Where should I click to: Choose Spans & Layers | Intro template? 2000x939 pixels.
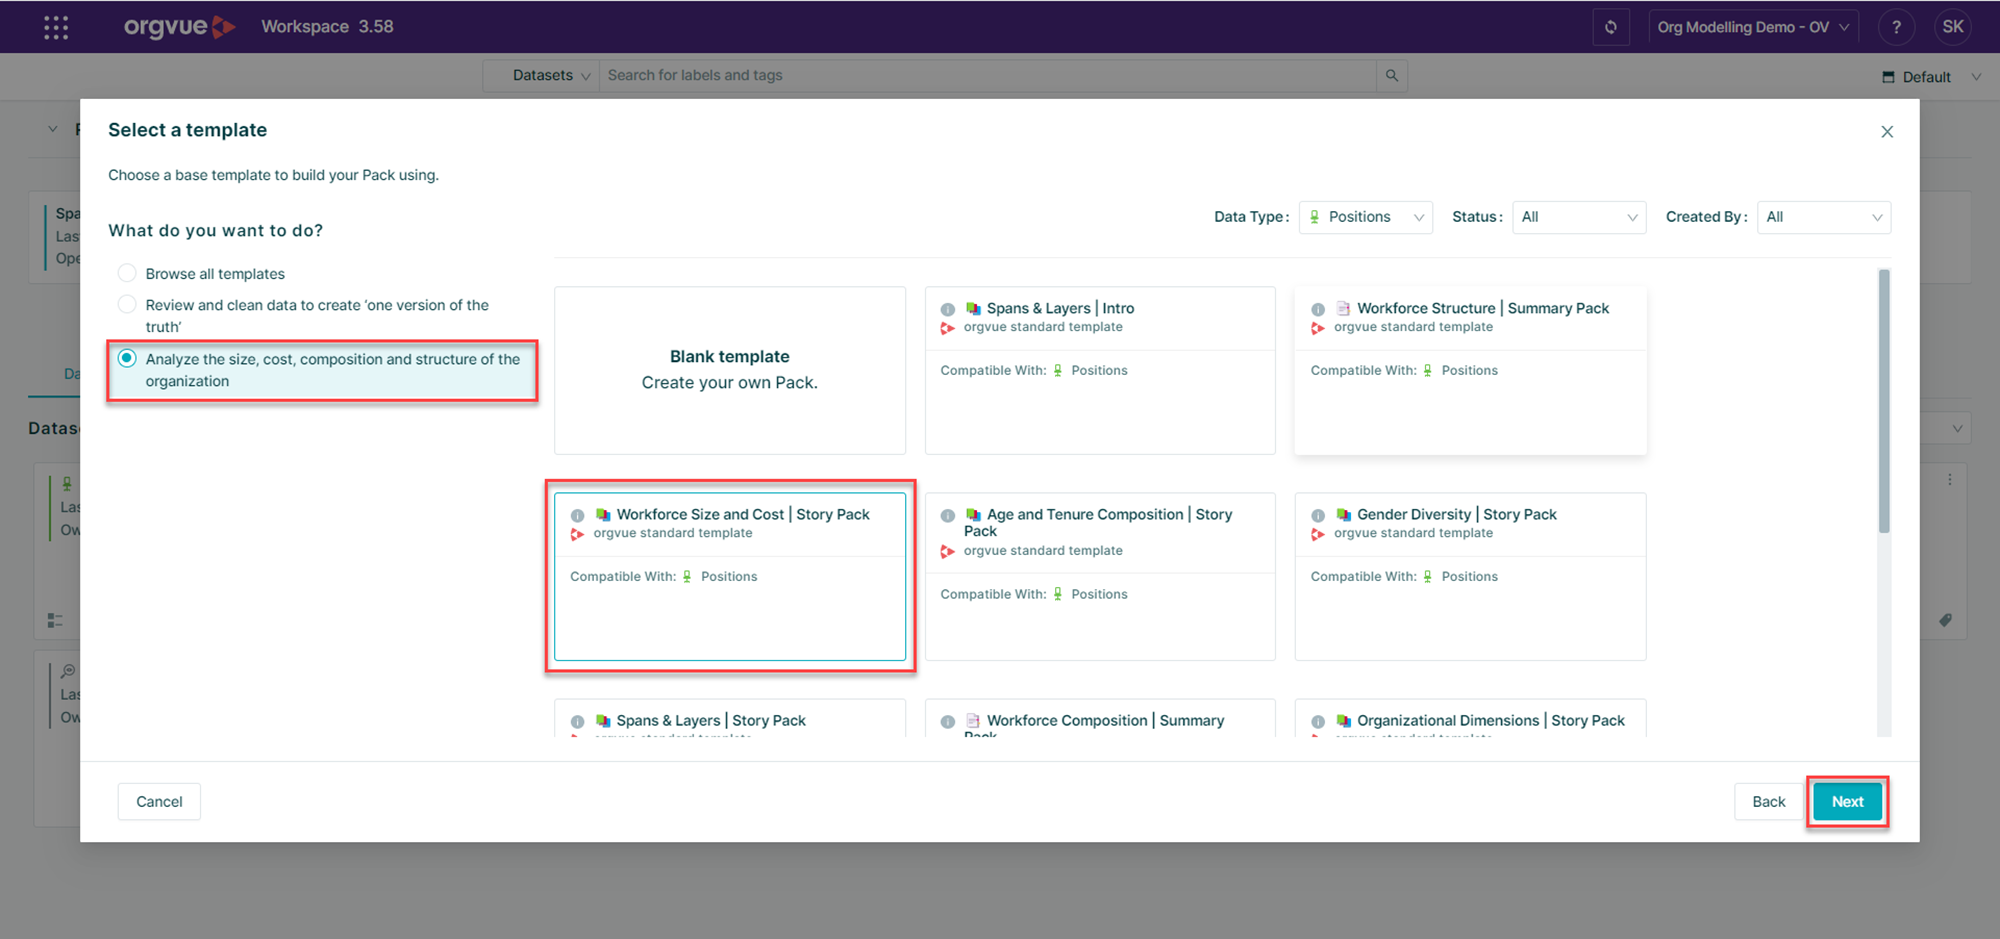[x=1100, y=370]
